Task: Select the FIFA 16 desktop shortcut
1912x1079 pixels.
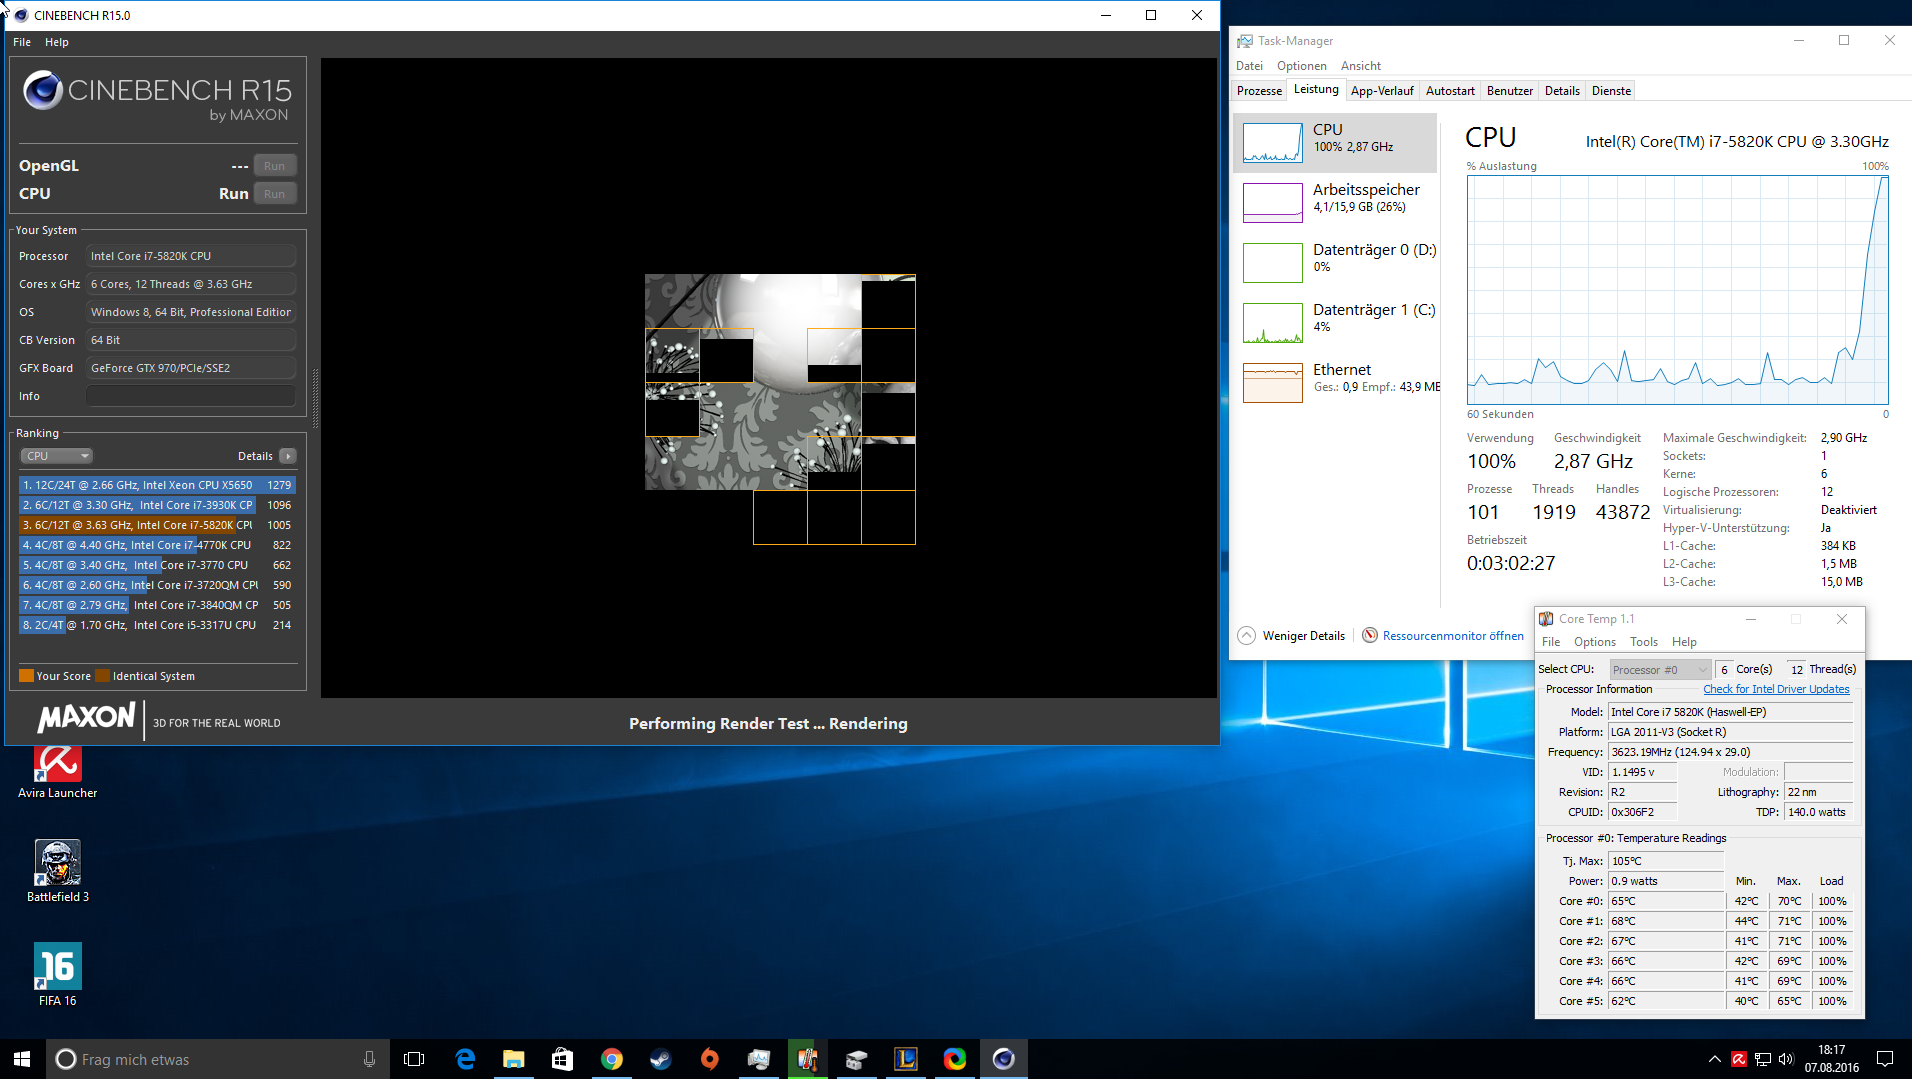Action: point(58,975)
